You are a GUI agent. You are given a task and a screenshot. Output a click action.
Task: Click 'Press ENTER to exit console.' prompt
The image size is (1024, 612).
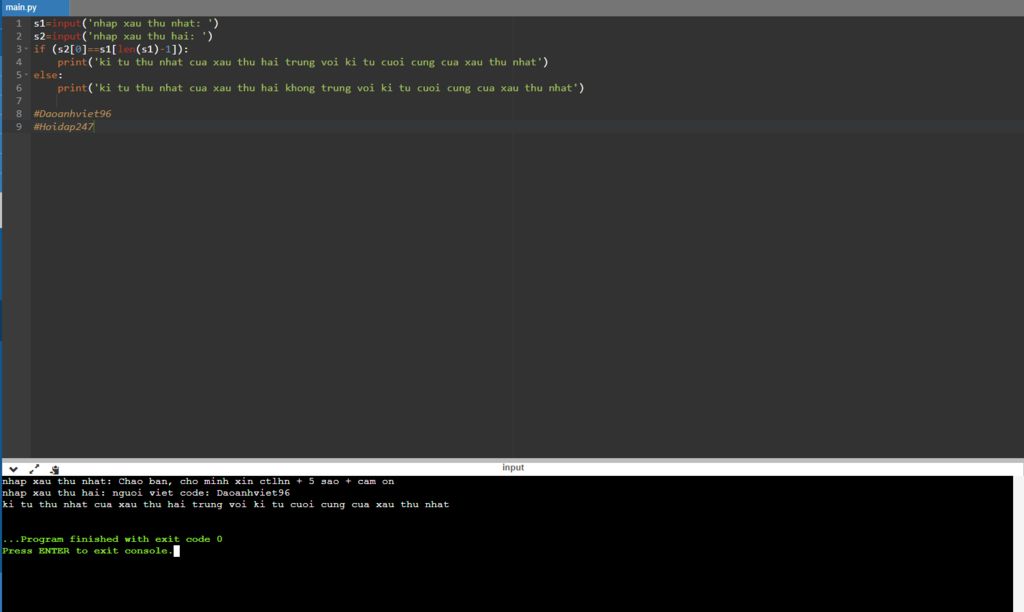click(88, 551)
